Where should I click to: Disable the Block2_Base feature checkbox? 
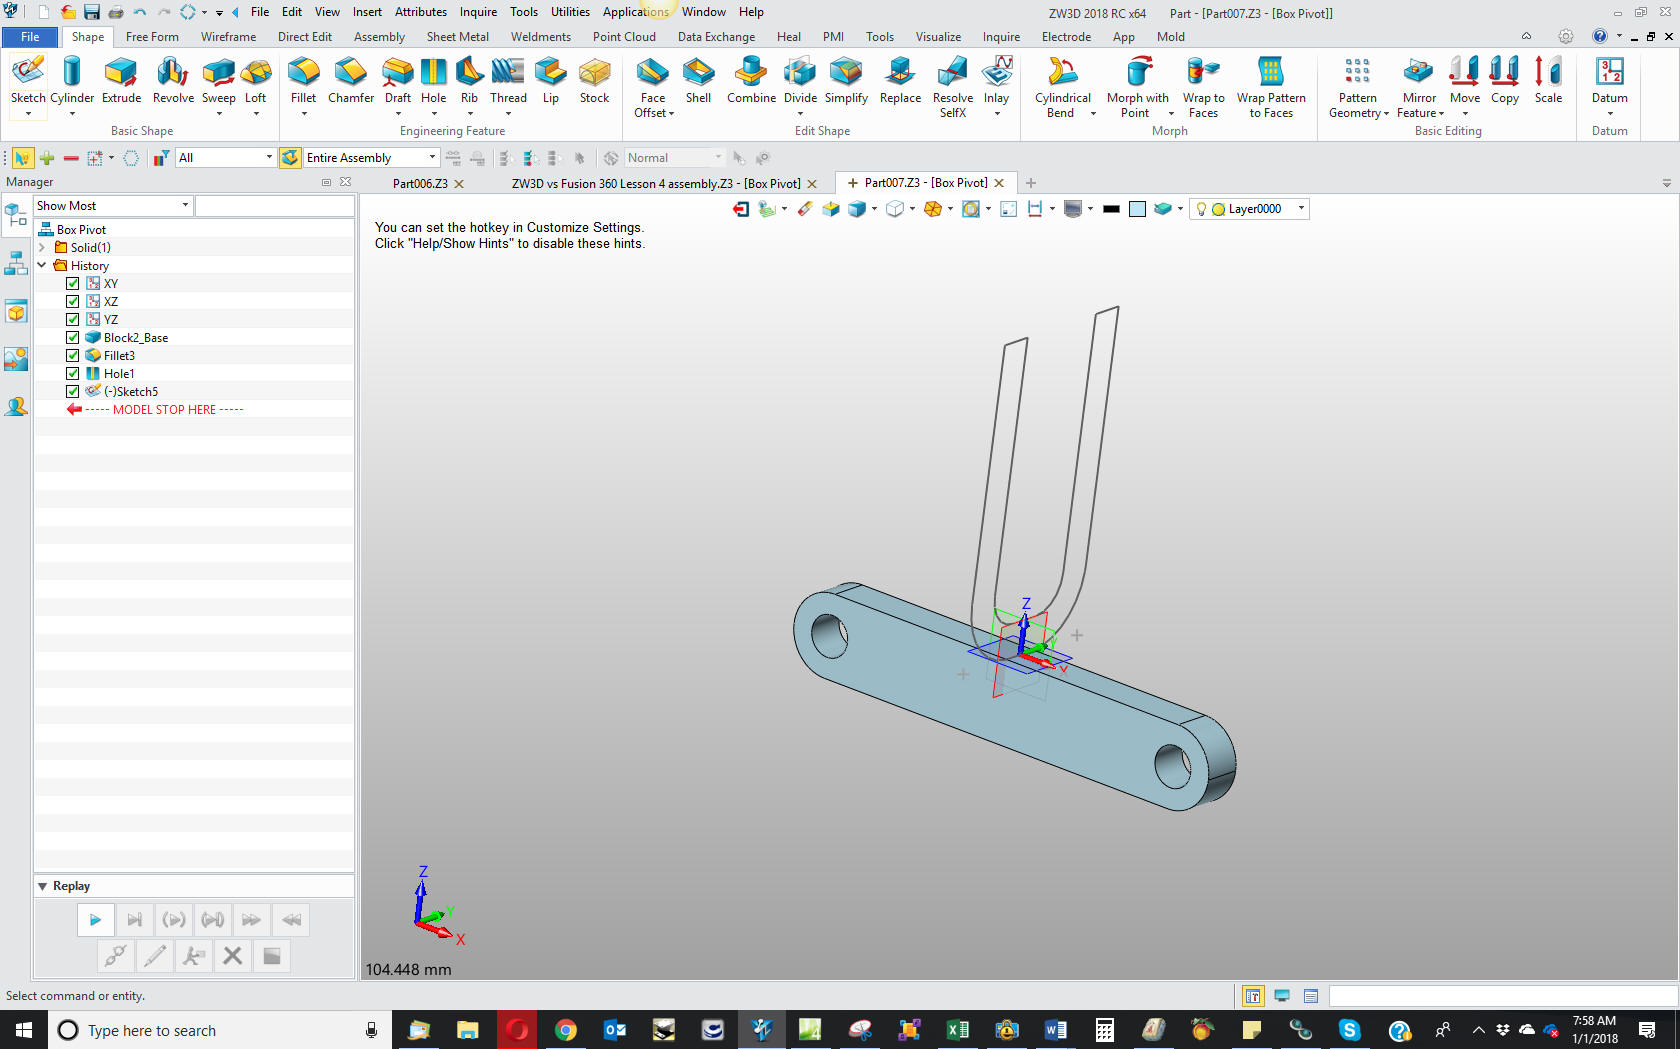(73, 337)
